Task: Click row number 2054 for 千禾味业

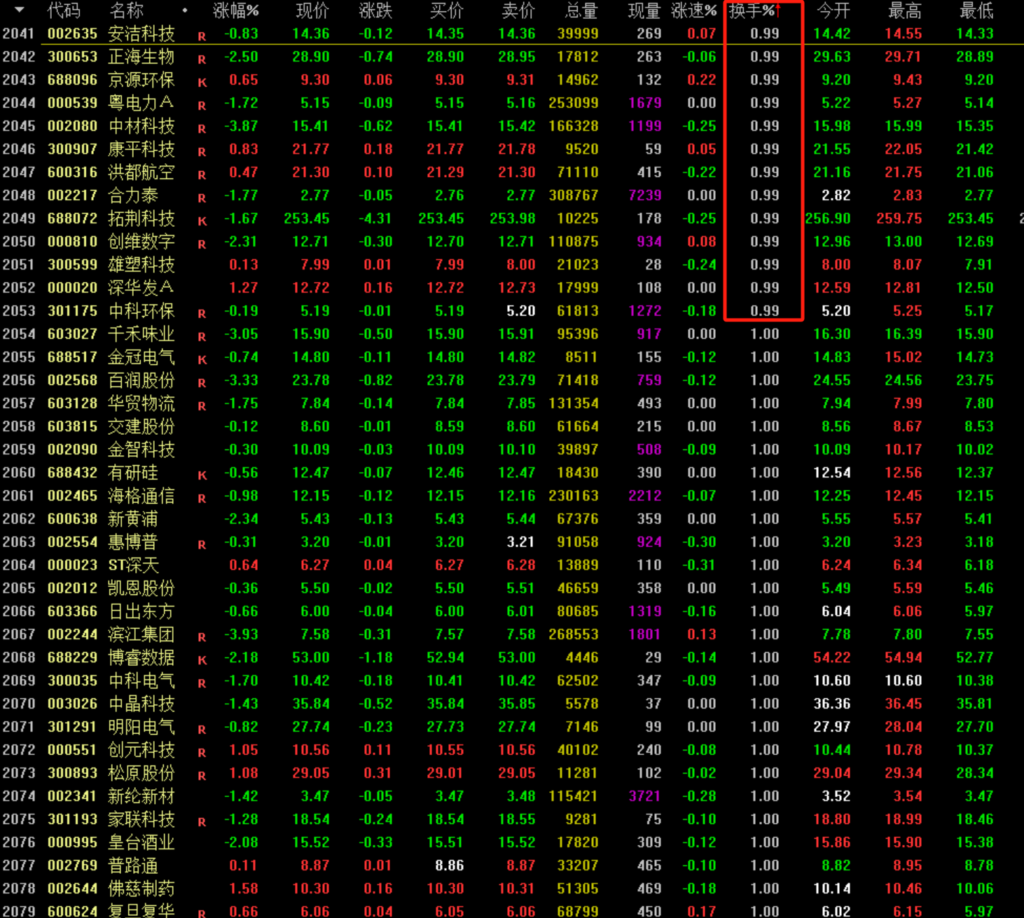Action: click(19, 334)
